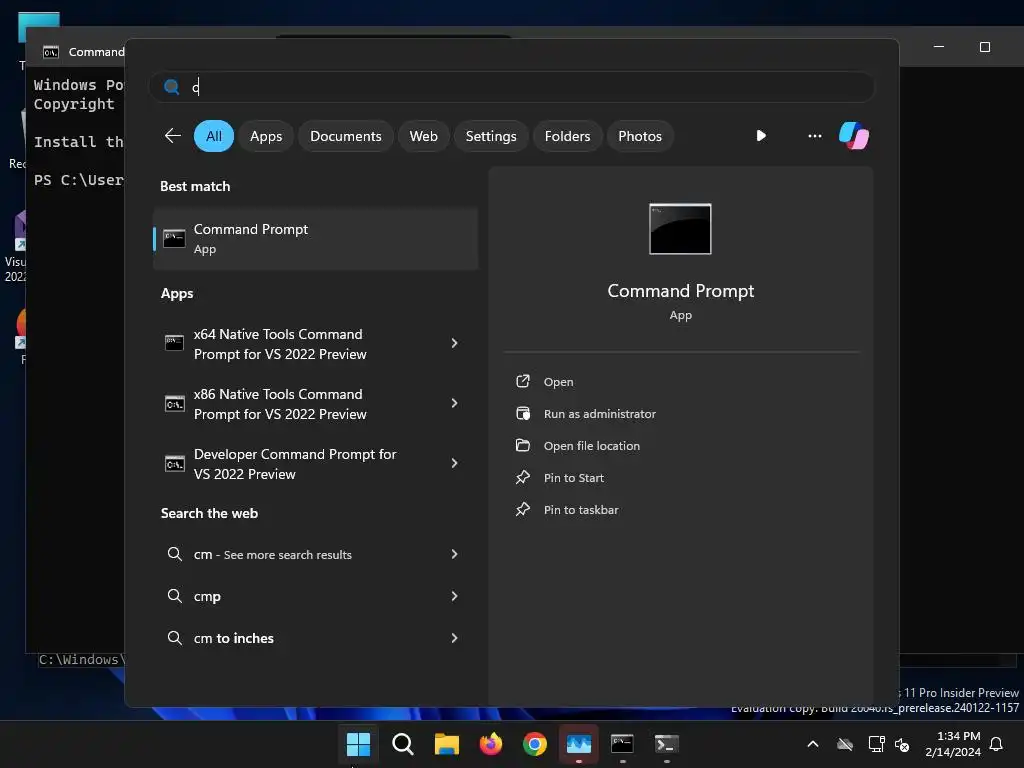Click x86 Native Tools Command Prompt icon

coord(174,404)
